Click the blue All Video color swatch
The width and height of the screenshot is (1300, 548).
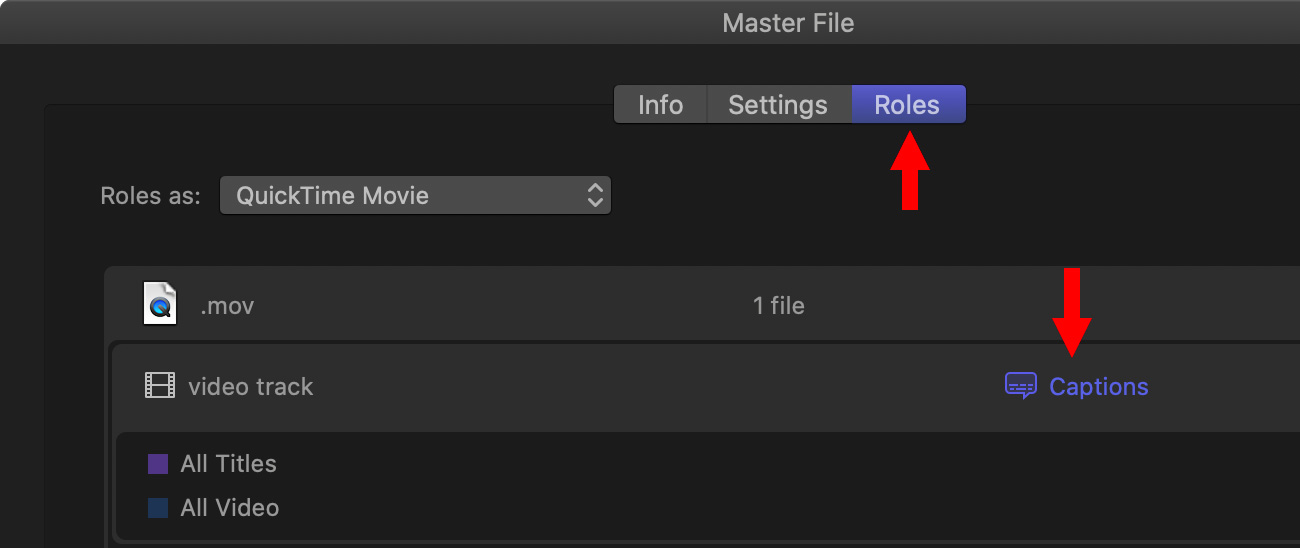point(157,508)
